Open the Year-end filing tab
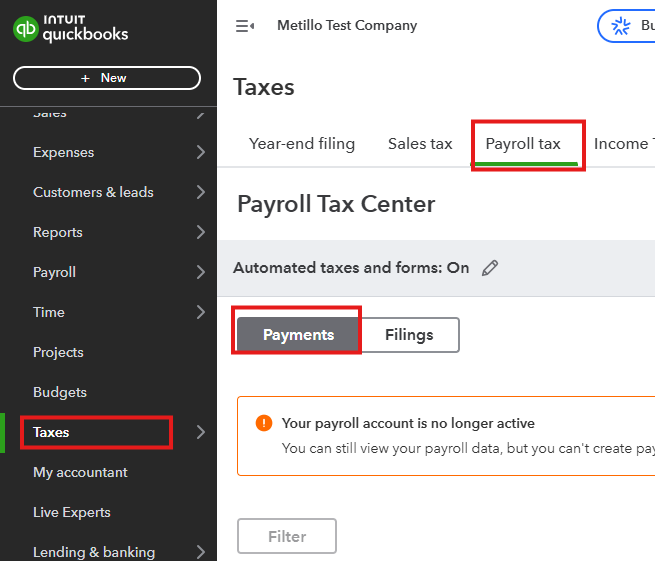The width and height of the screenshot is (655, 561). 302,144
